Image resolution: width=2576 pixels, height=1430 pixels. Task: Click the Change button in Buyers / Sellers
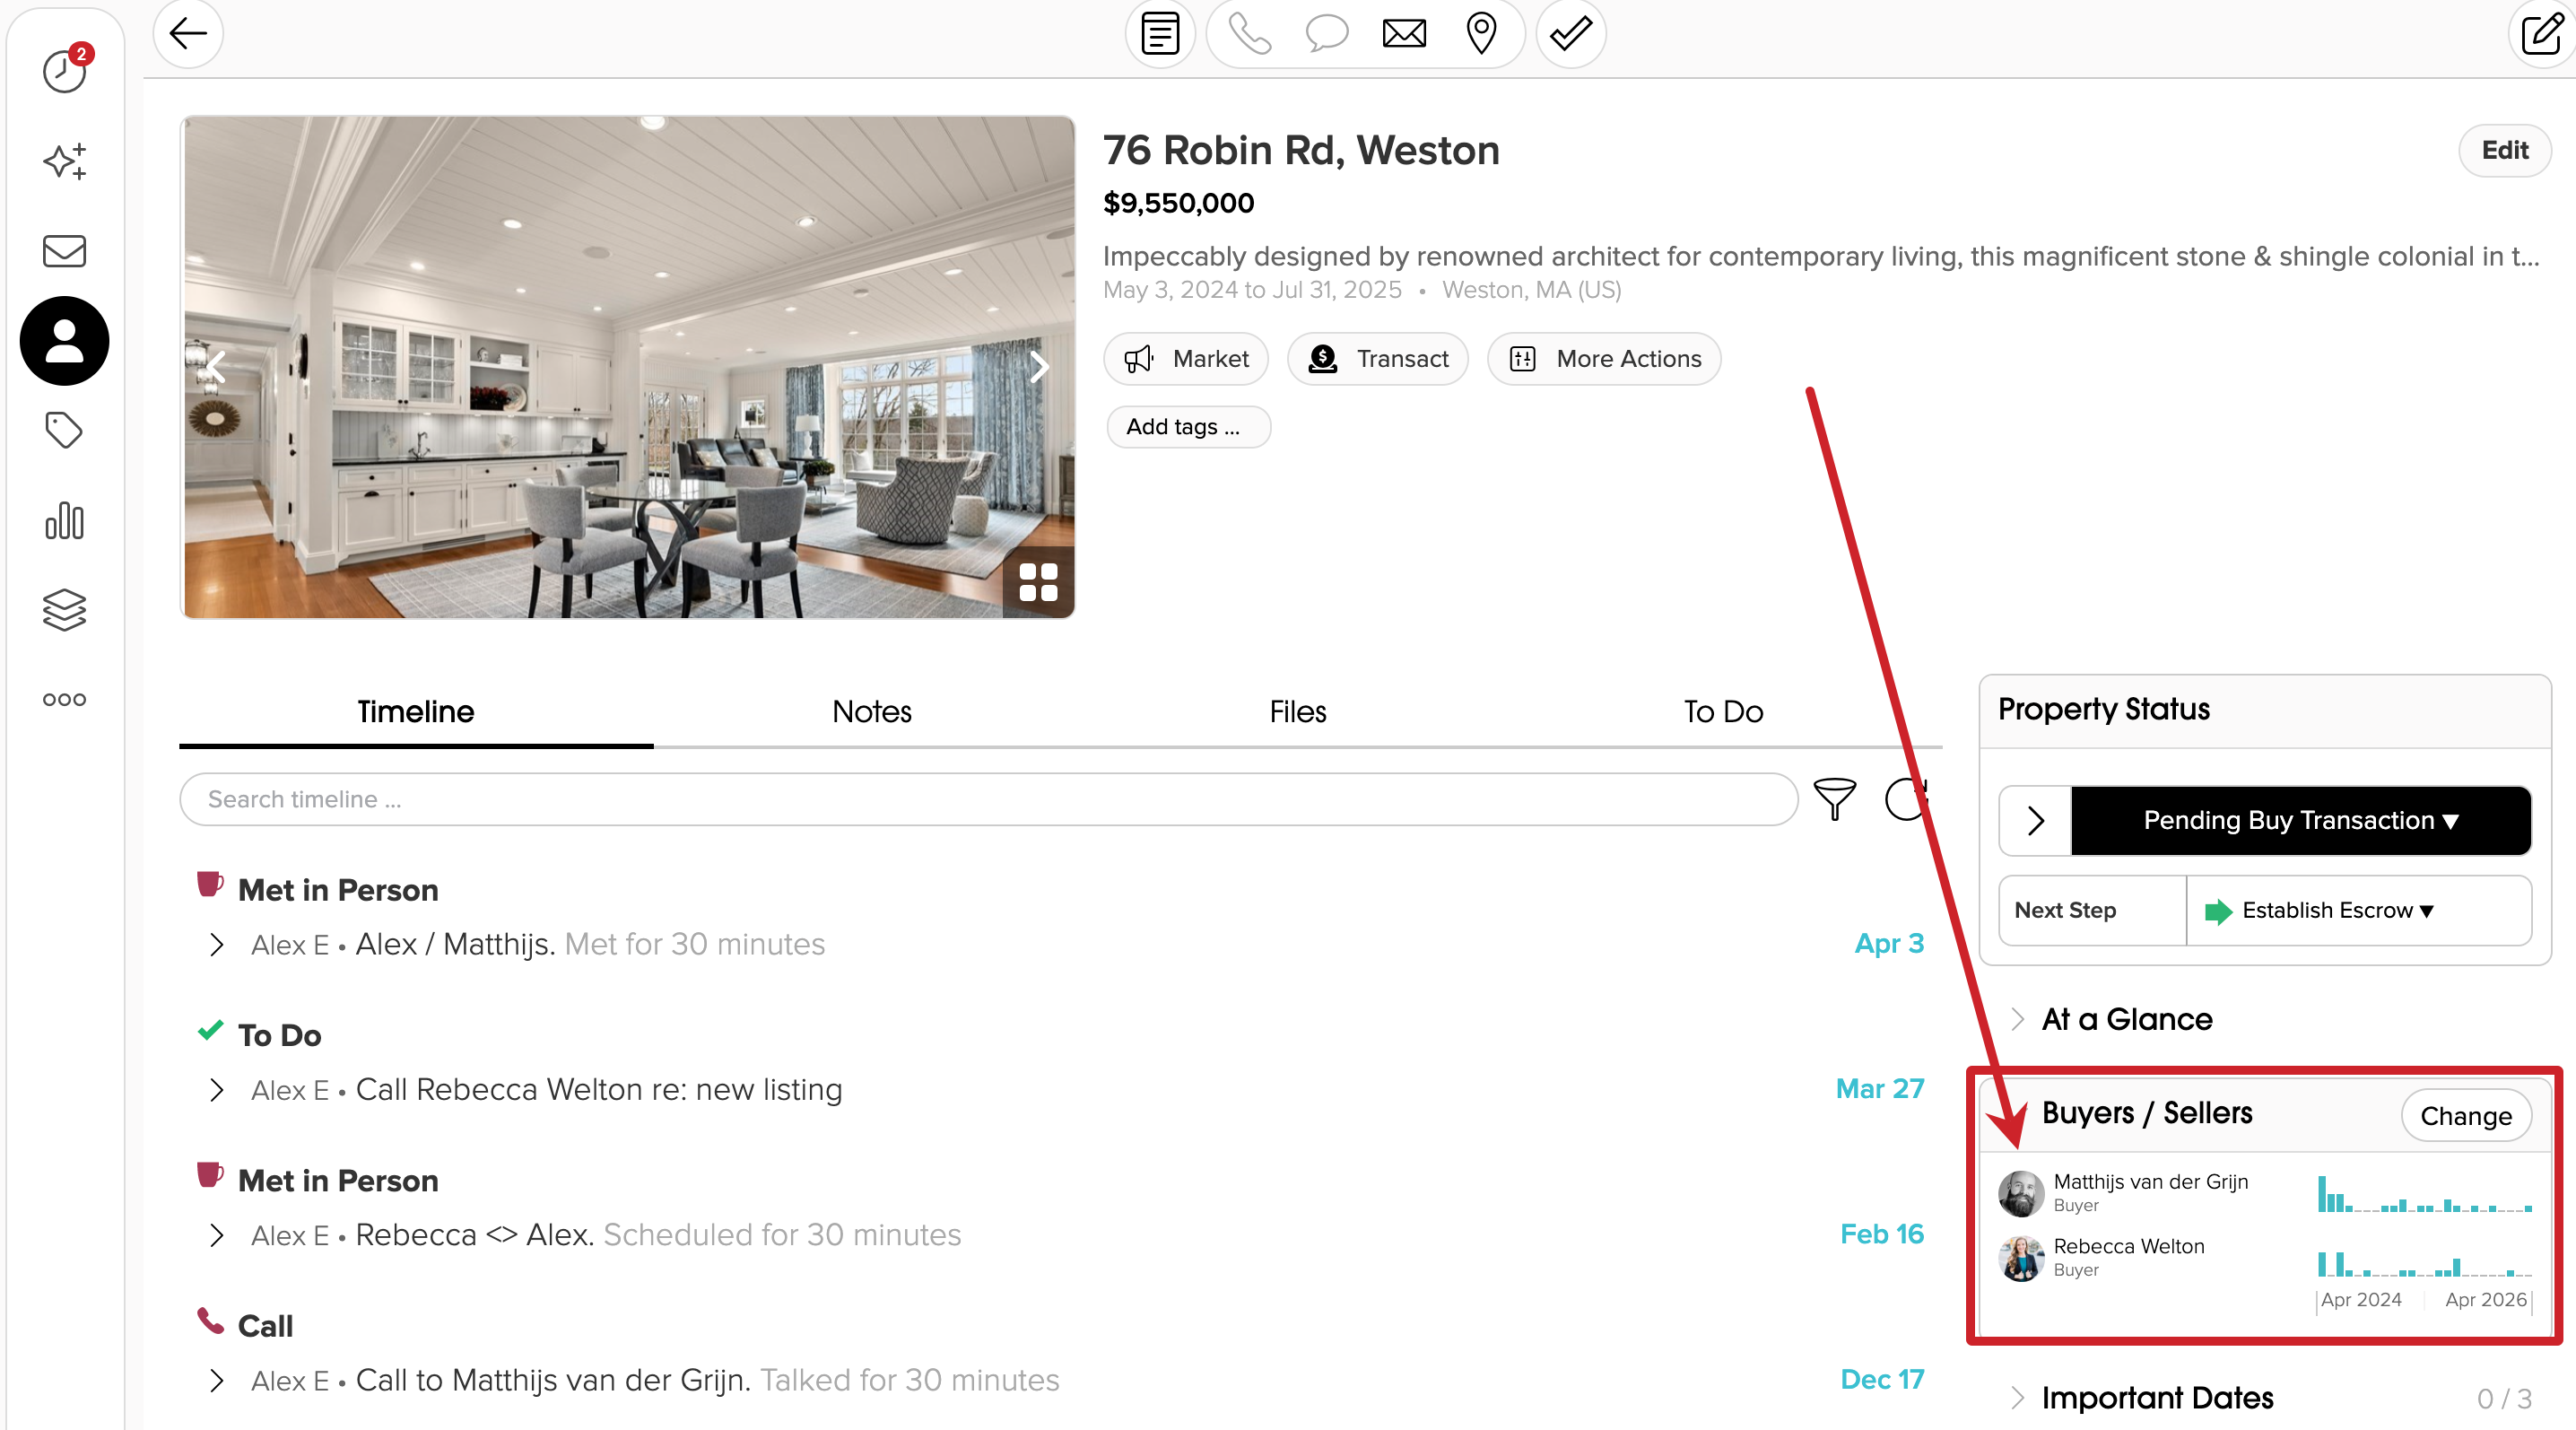[2465, 1115]
